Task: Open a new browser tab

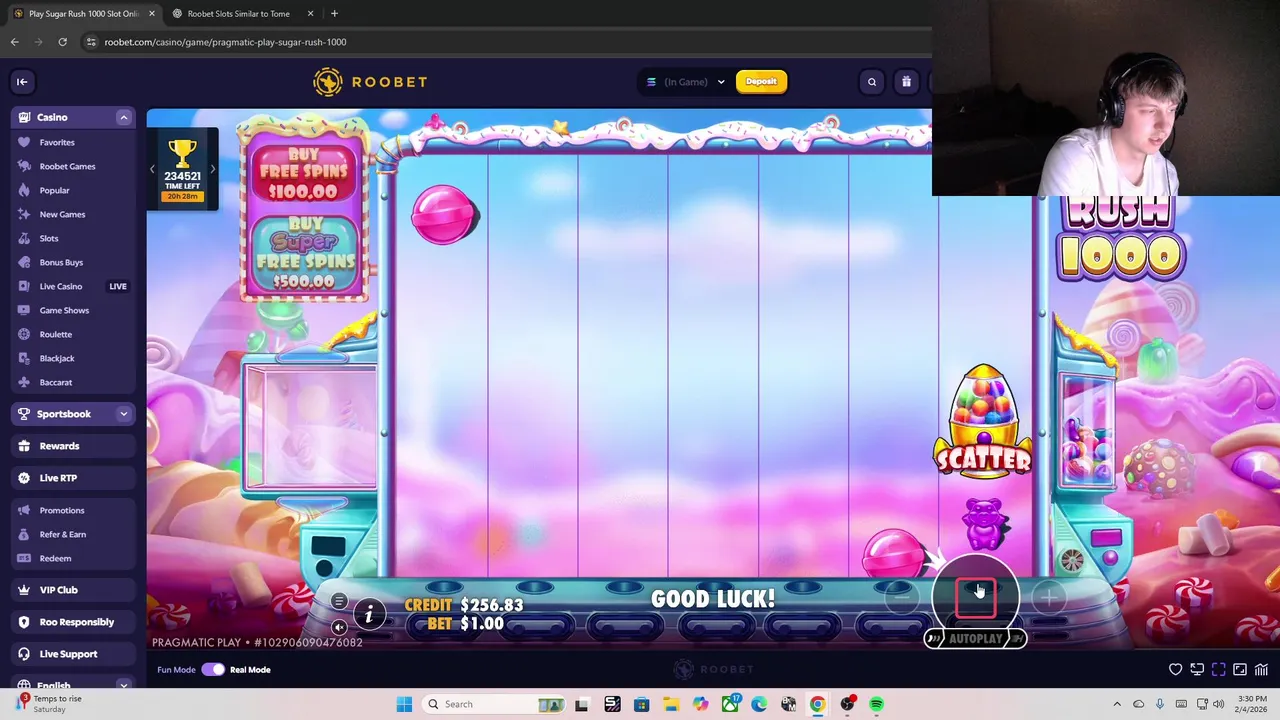Action: pyautogui.click(x=334, y=14)
